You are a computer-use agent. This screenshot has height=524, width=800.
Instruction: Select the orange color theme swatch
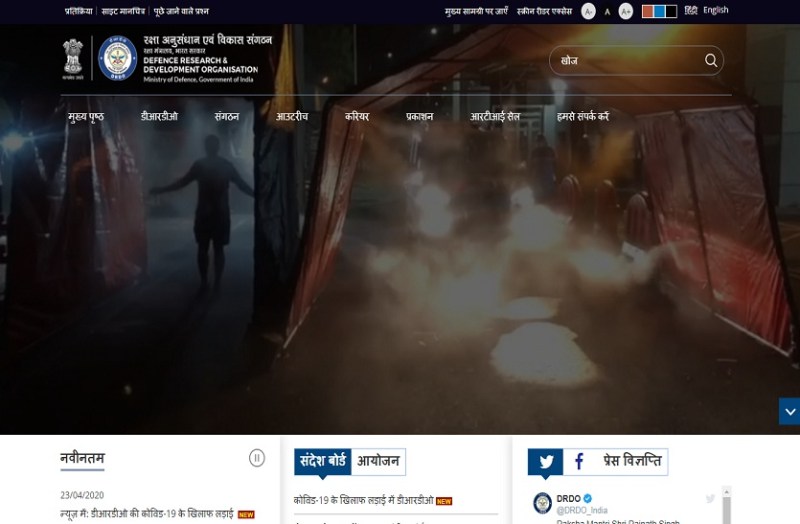point(648,11)
